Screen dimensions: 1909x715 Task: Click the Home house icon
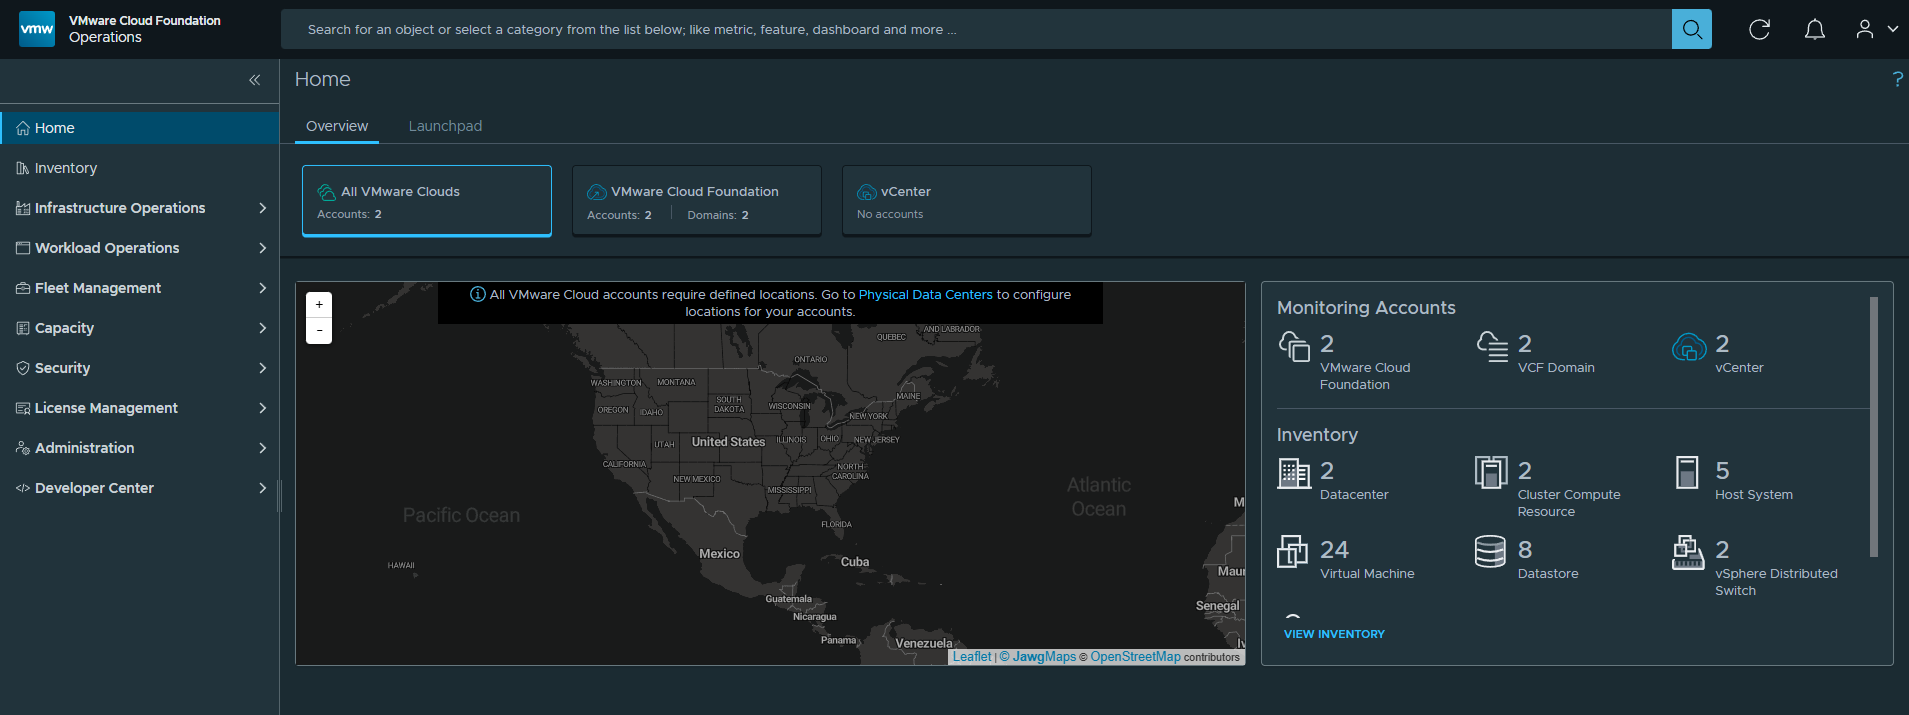(x=23, y=128)
